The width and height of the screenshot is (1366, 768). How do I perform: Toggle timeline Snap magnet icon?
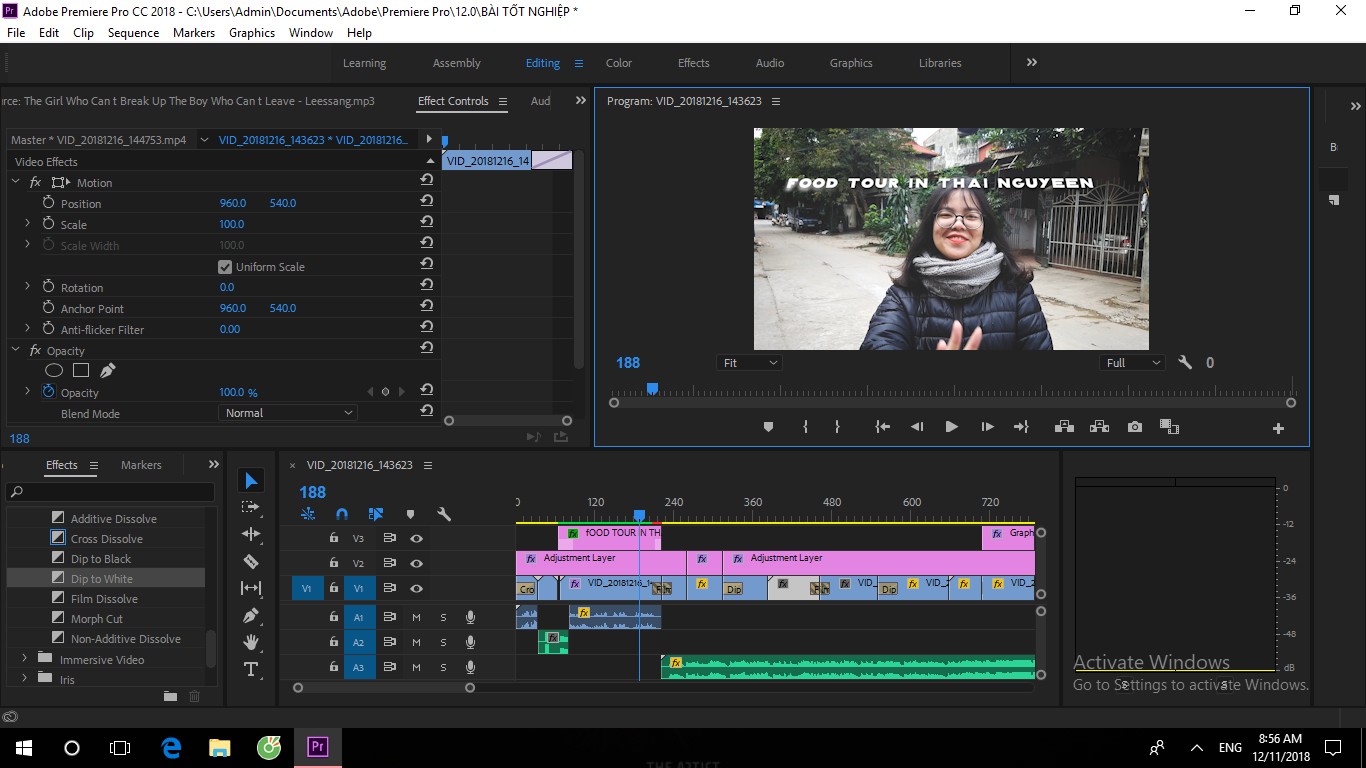[x=342, y=514]
